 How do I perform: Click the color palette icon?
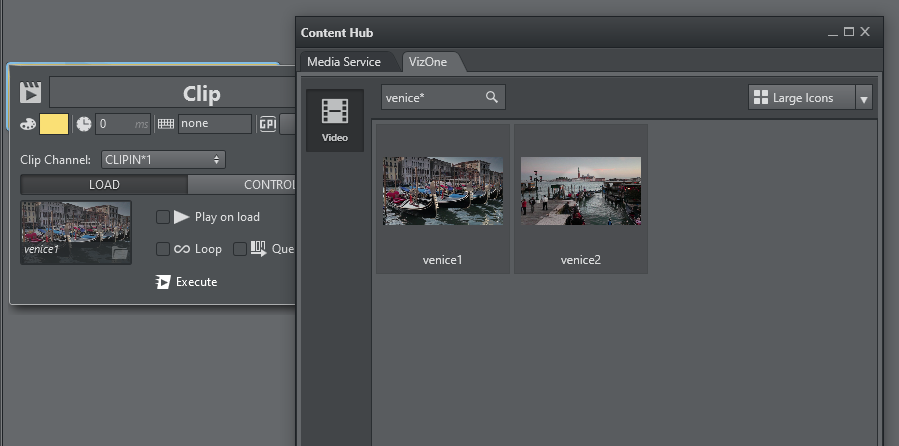pyautogui.click(x=28, y=124)
